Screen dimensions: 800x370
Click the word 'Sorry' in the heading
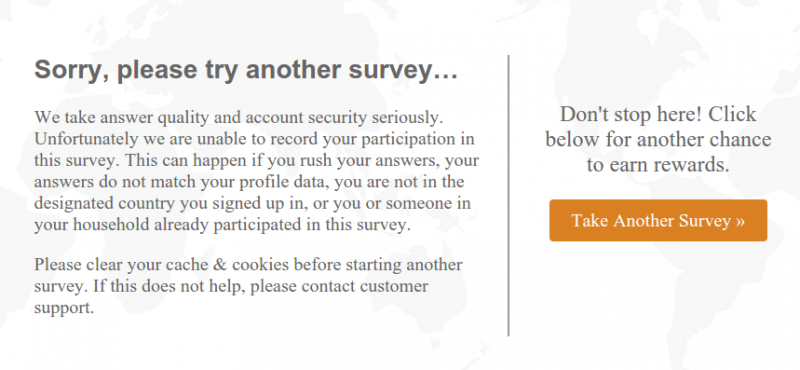point(71,69)
